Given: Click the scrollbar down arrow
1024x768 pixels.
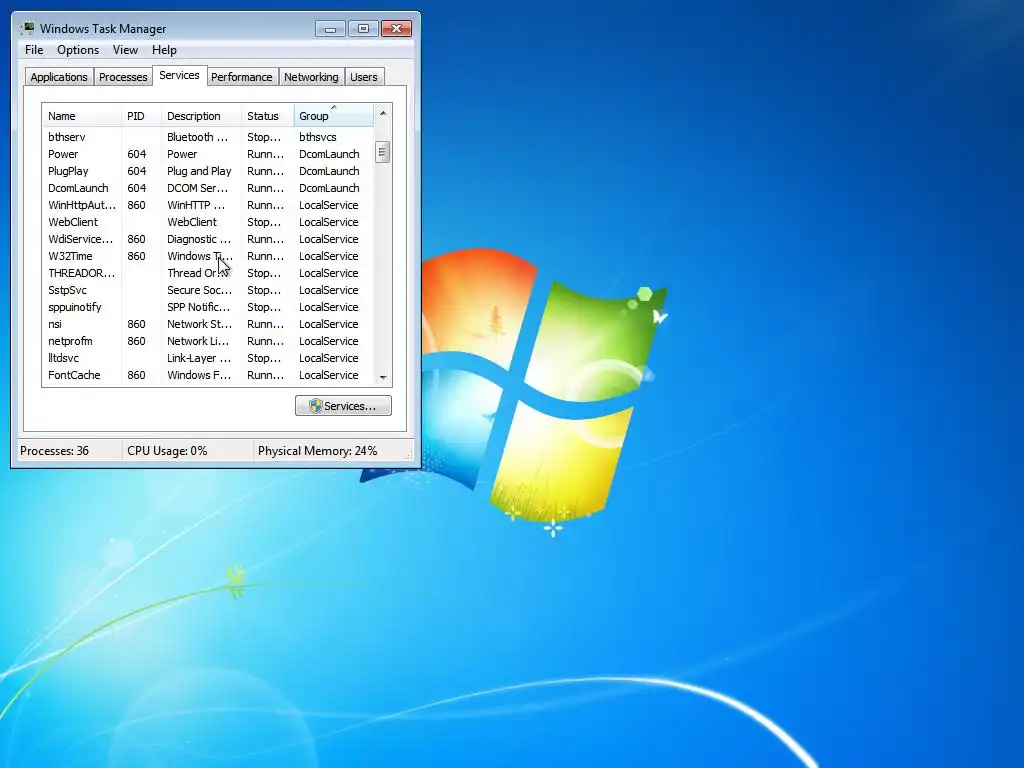Looking at the screenshot, I should pos(383,377).
